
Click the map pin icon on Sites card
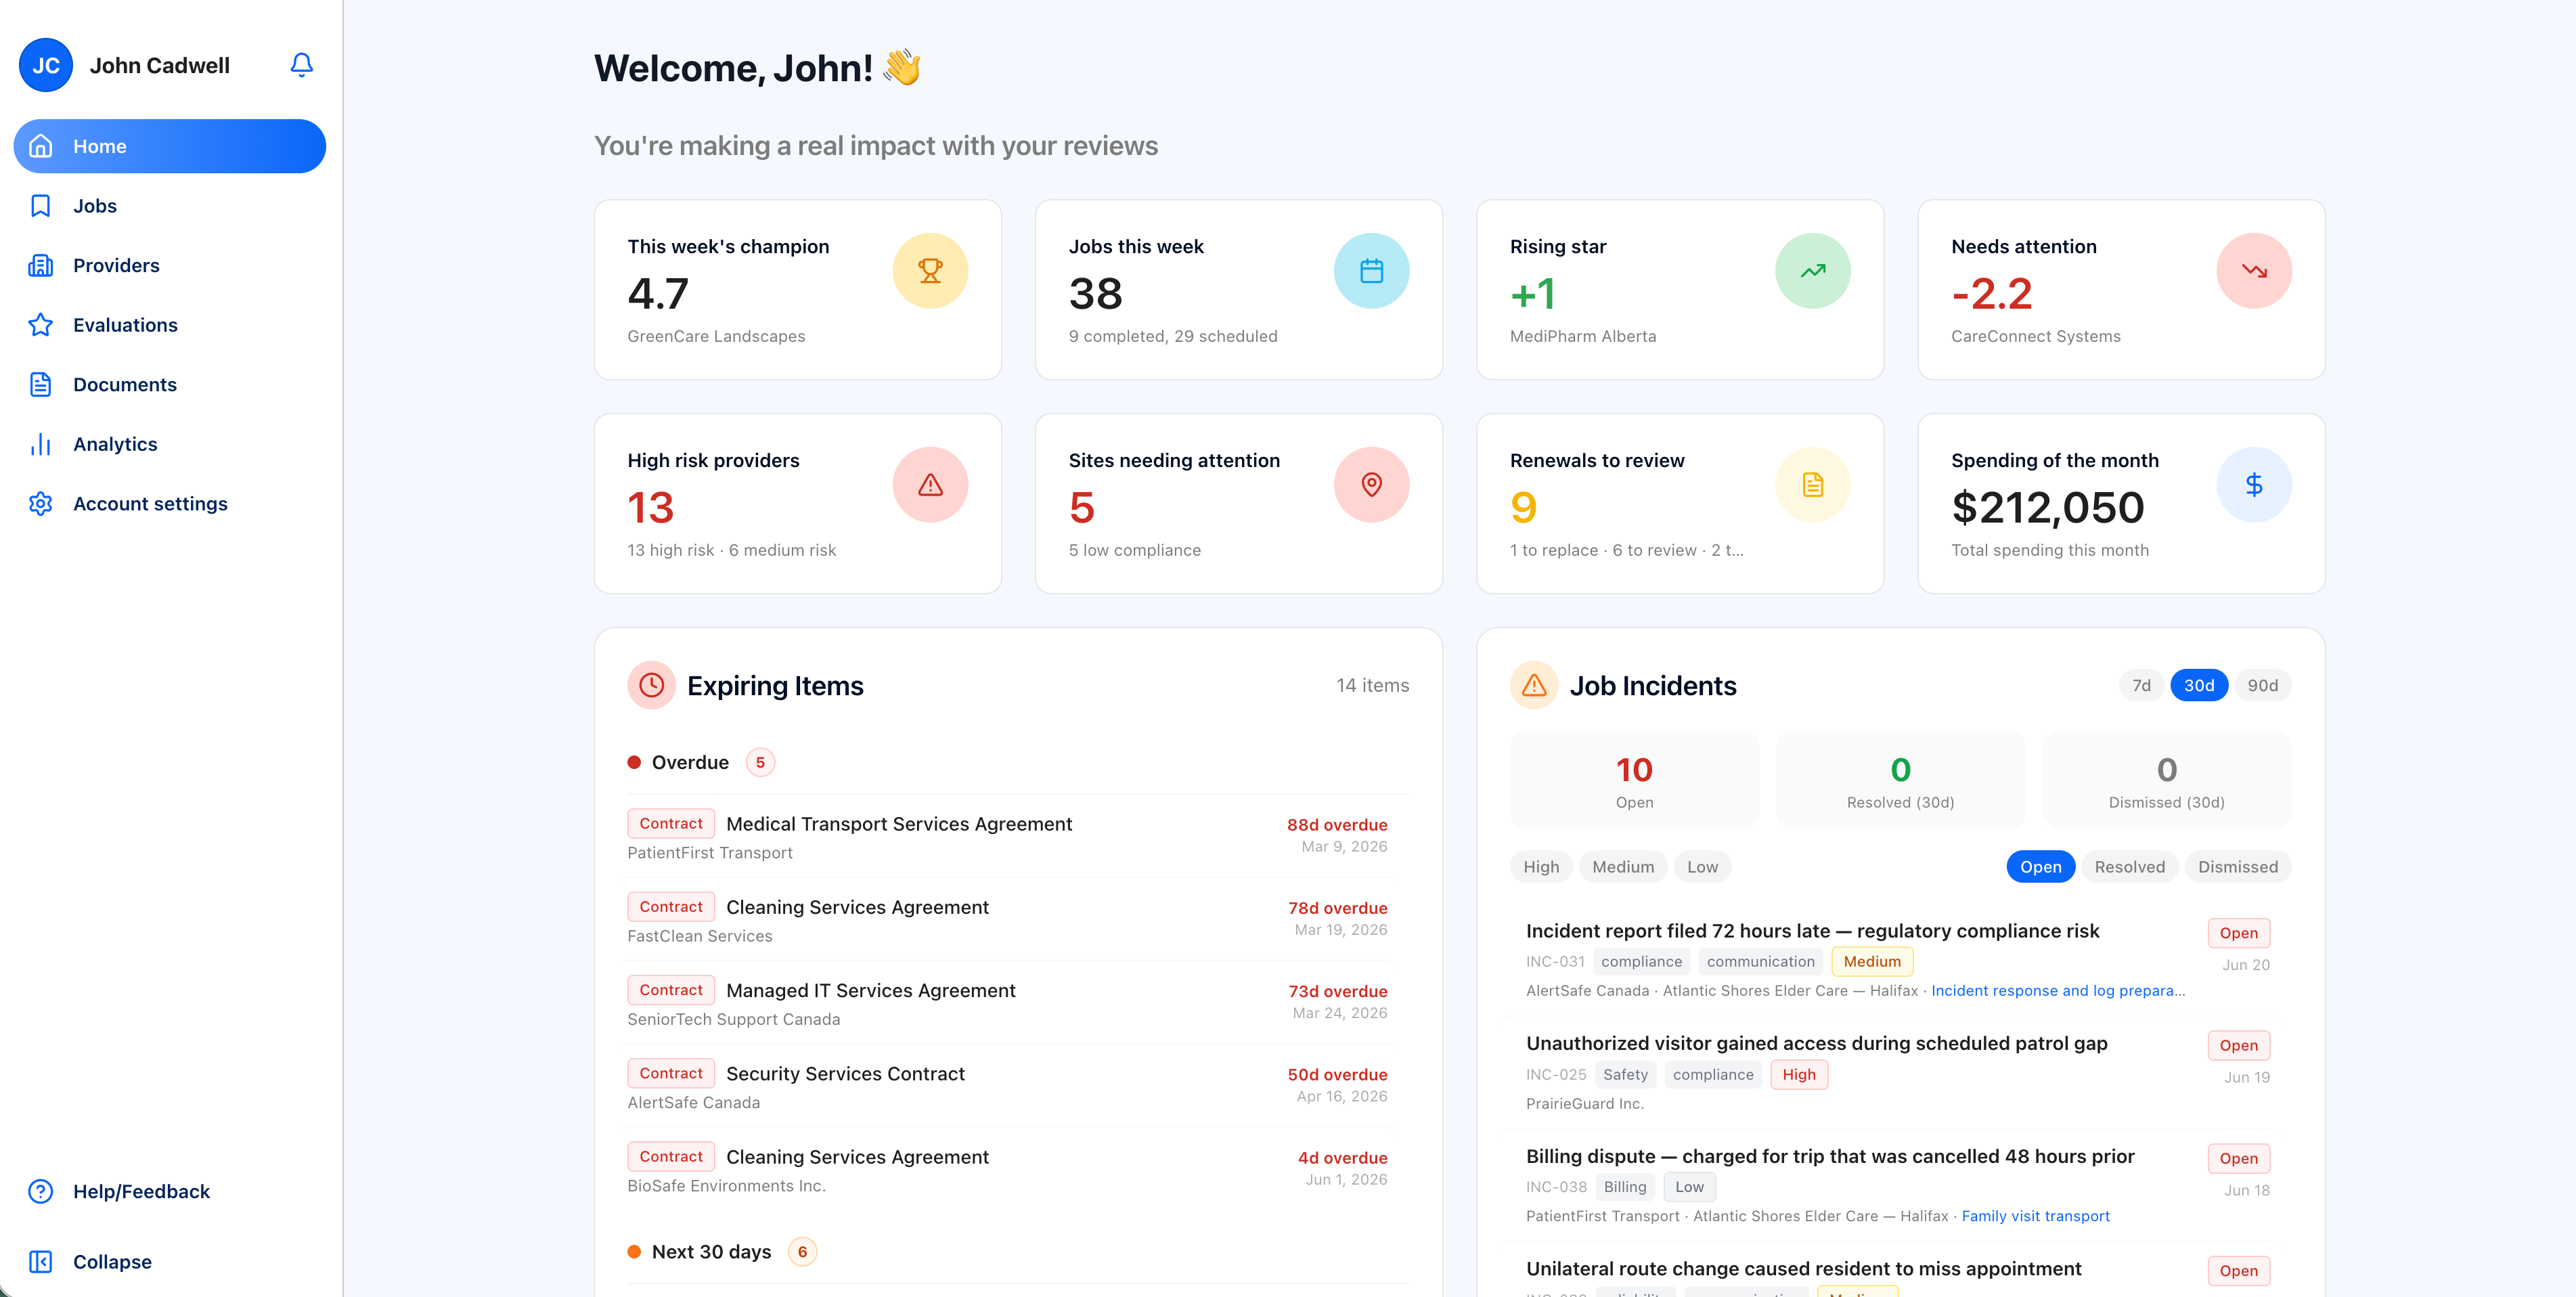1371,485
